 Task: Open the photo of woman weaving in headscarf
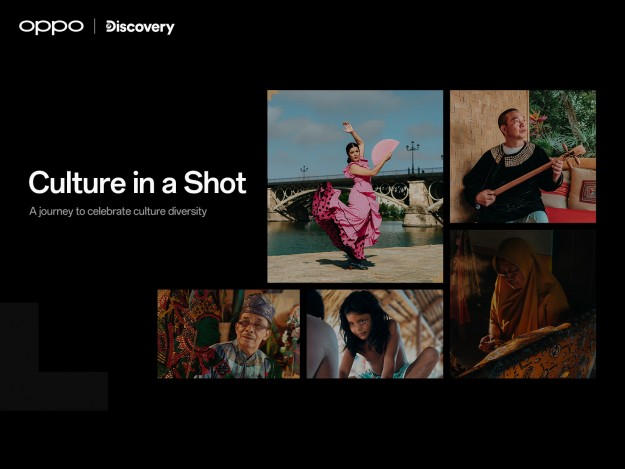(x=522, y=304)
